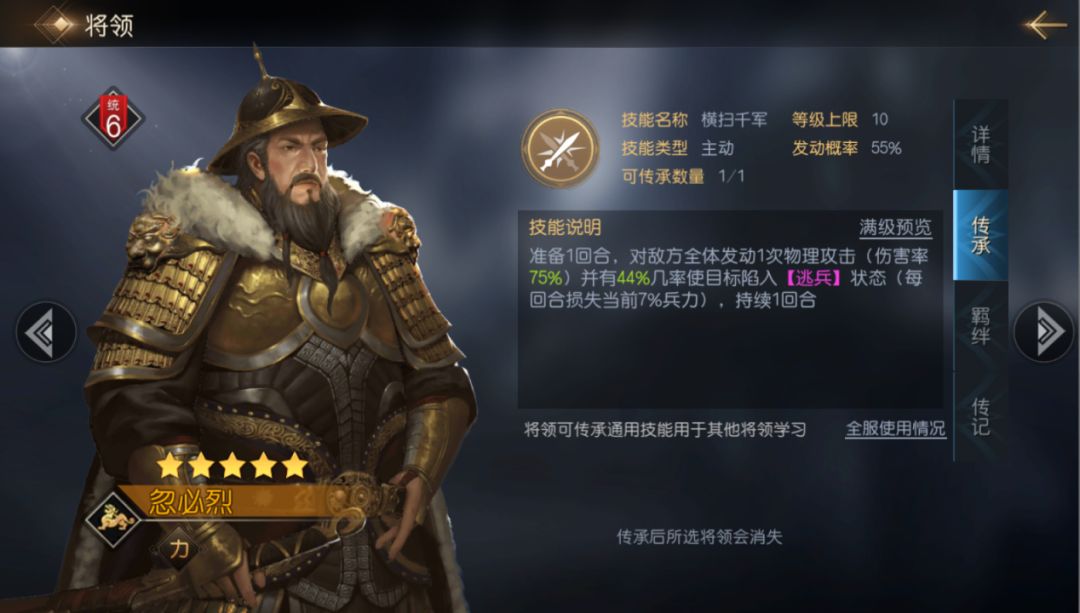Open the 全服使用情况 server usage link

pos(895,429)
